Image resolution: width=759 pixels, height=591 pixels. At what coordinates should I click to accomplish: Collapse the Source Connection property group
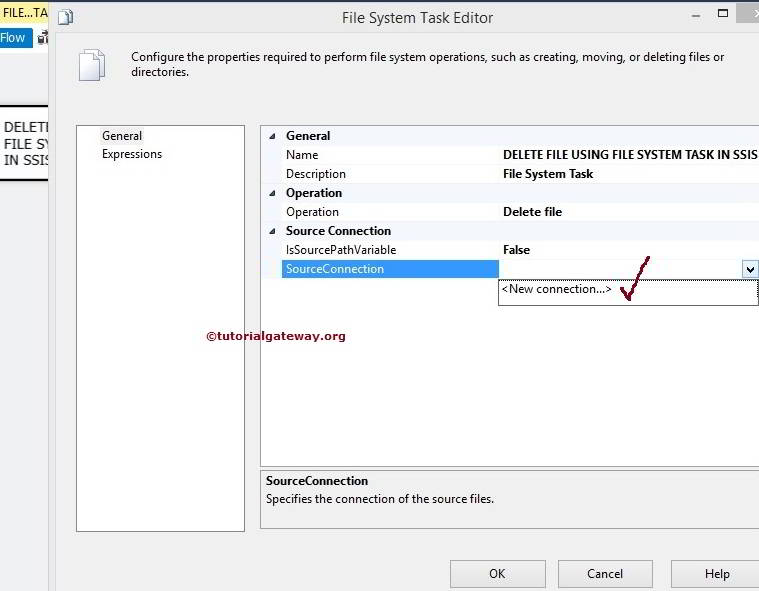pos(273,231)
